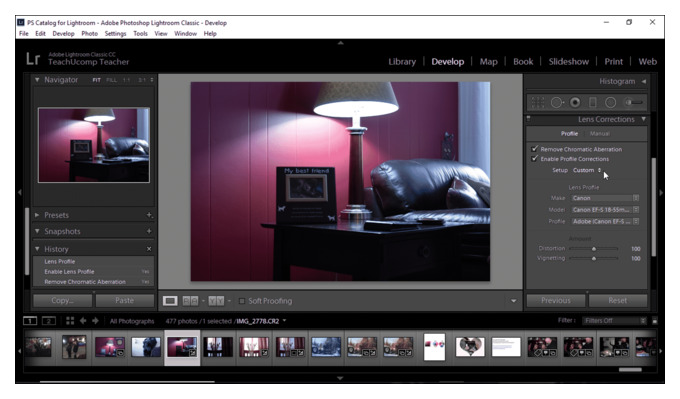Select the Graduated Filter tool
Image resolution: width=680 pixels, height=399 pixels.
(x=592, y=102)
